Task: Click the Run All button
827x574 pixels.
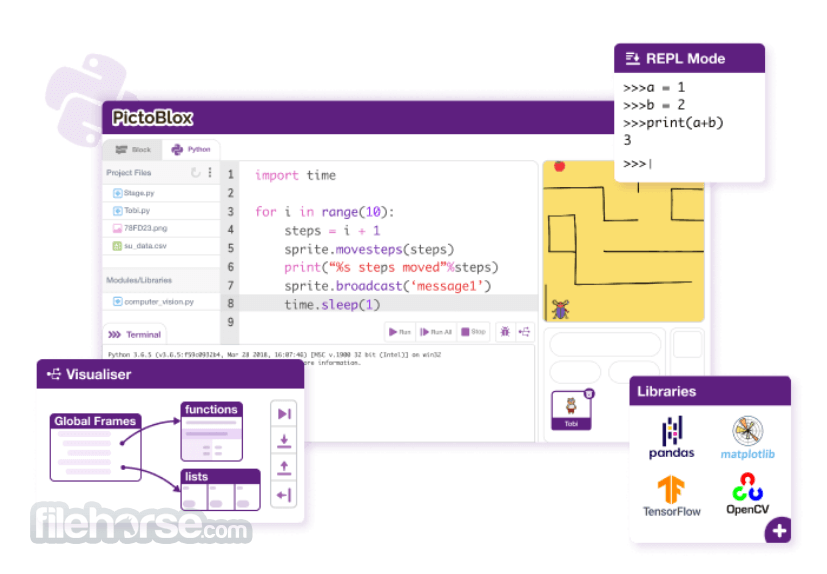Action: [436, 332]
